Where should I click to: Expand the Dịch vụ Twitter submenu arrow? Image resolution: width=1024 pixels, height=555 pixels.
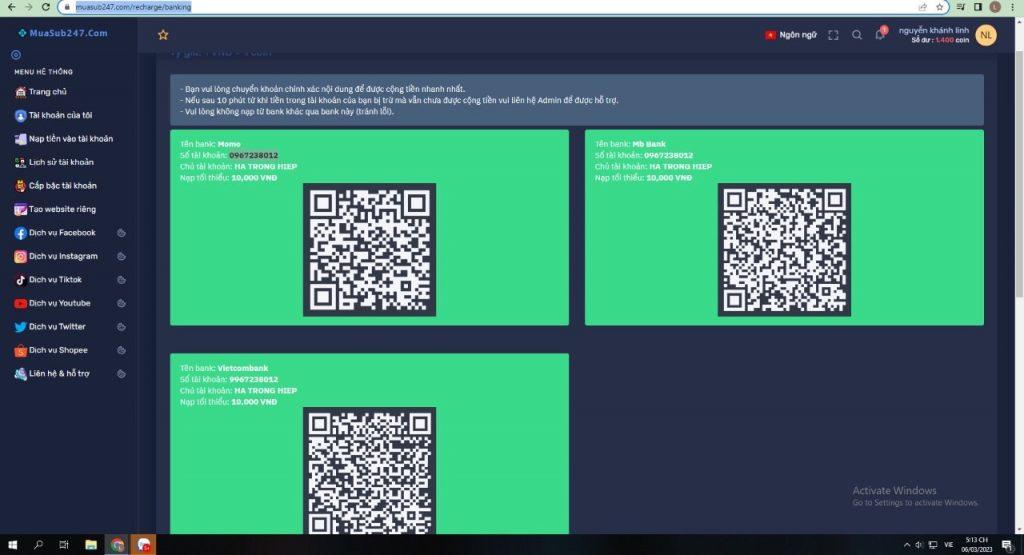(x=121, y=327)
